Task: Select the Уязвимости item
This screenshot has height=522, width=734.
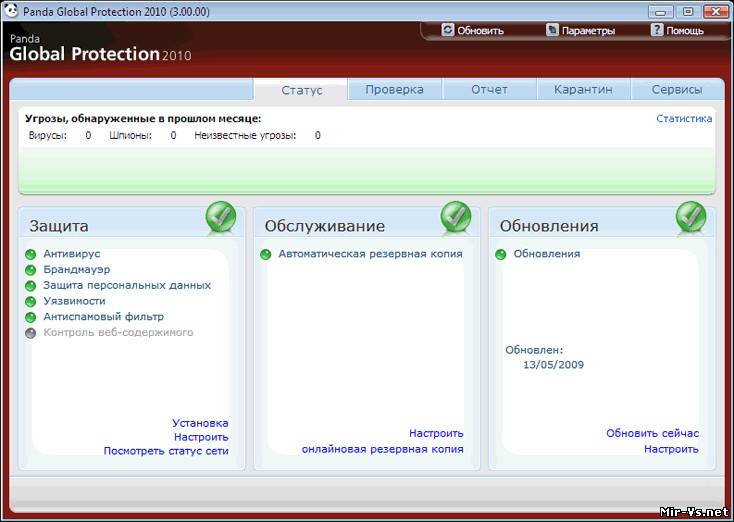Action: pos(74,301)
